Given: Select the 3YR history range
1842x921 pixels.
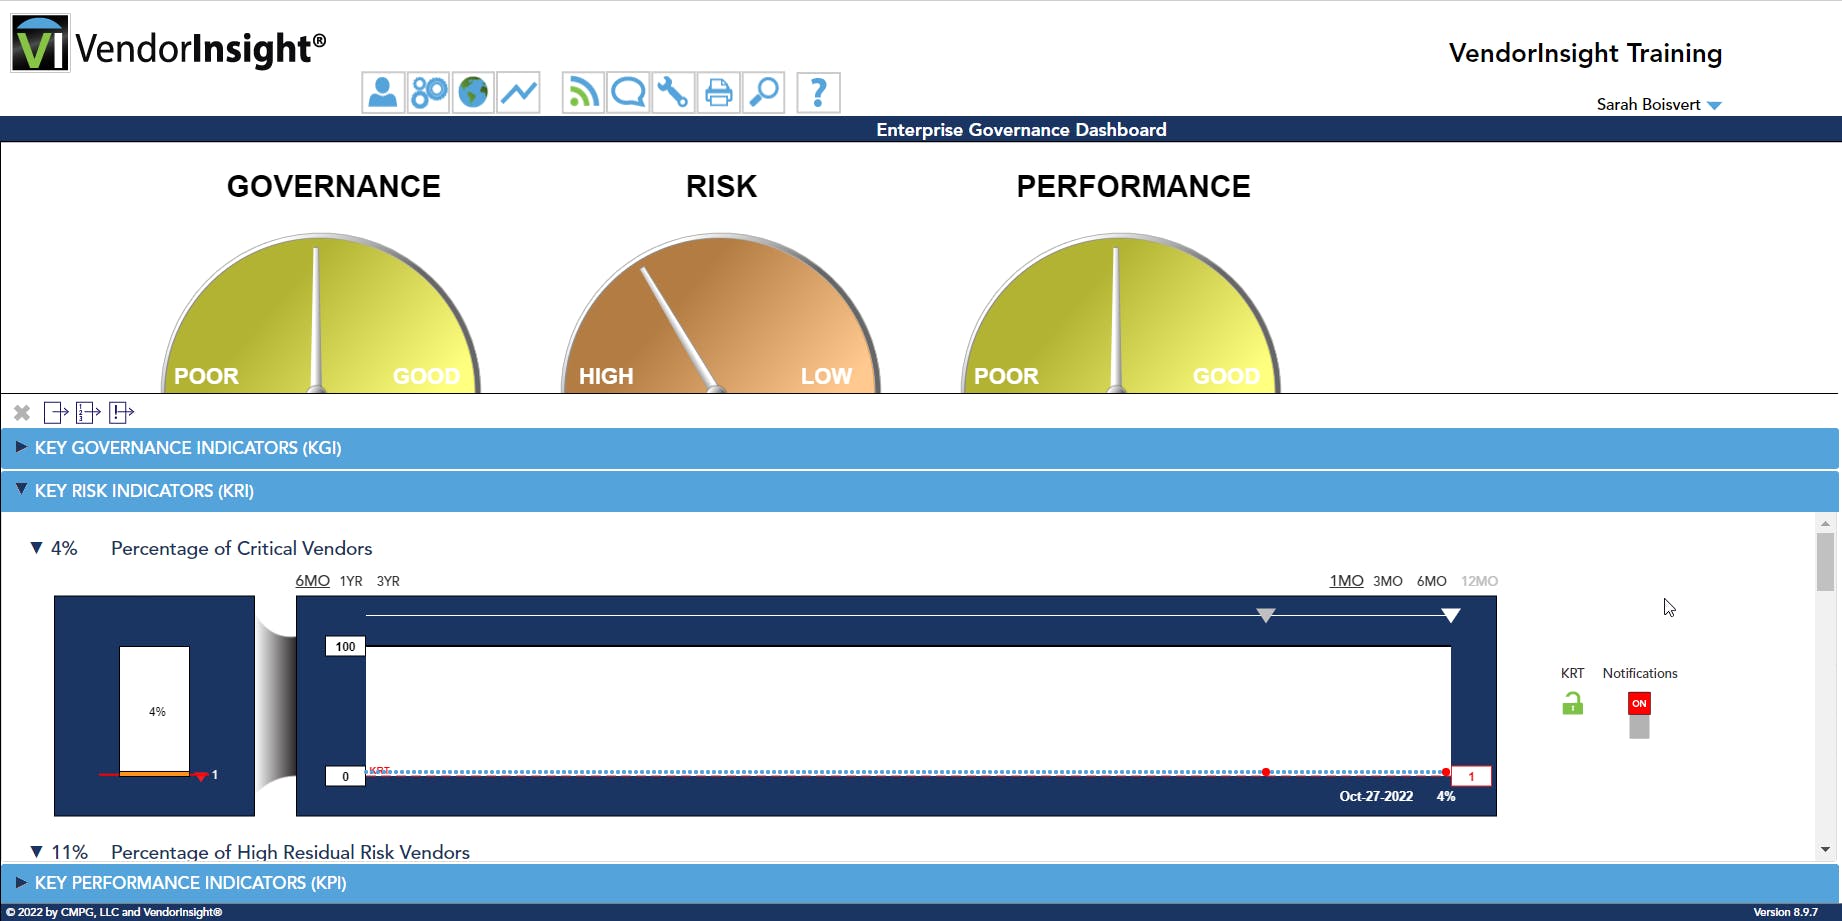Looking at the screenshot, I should tap(388, 581).
